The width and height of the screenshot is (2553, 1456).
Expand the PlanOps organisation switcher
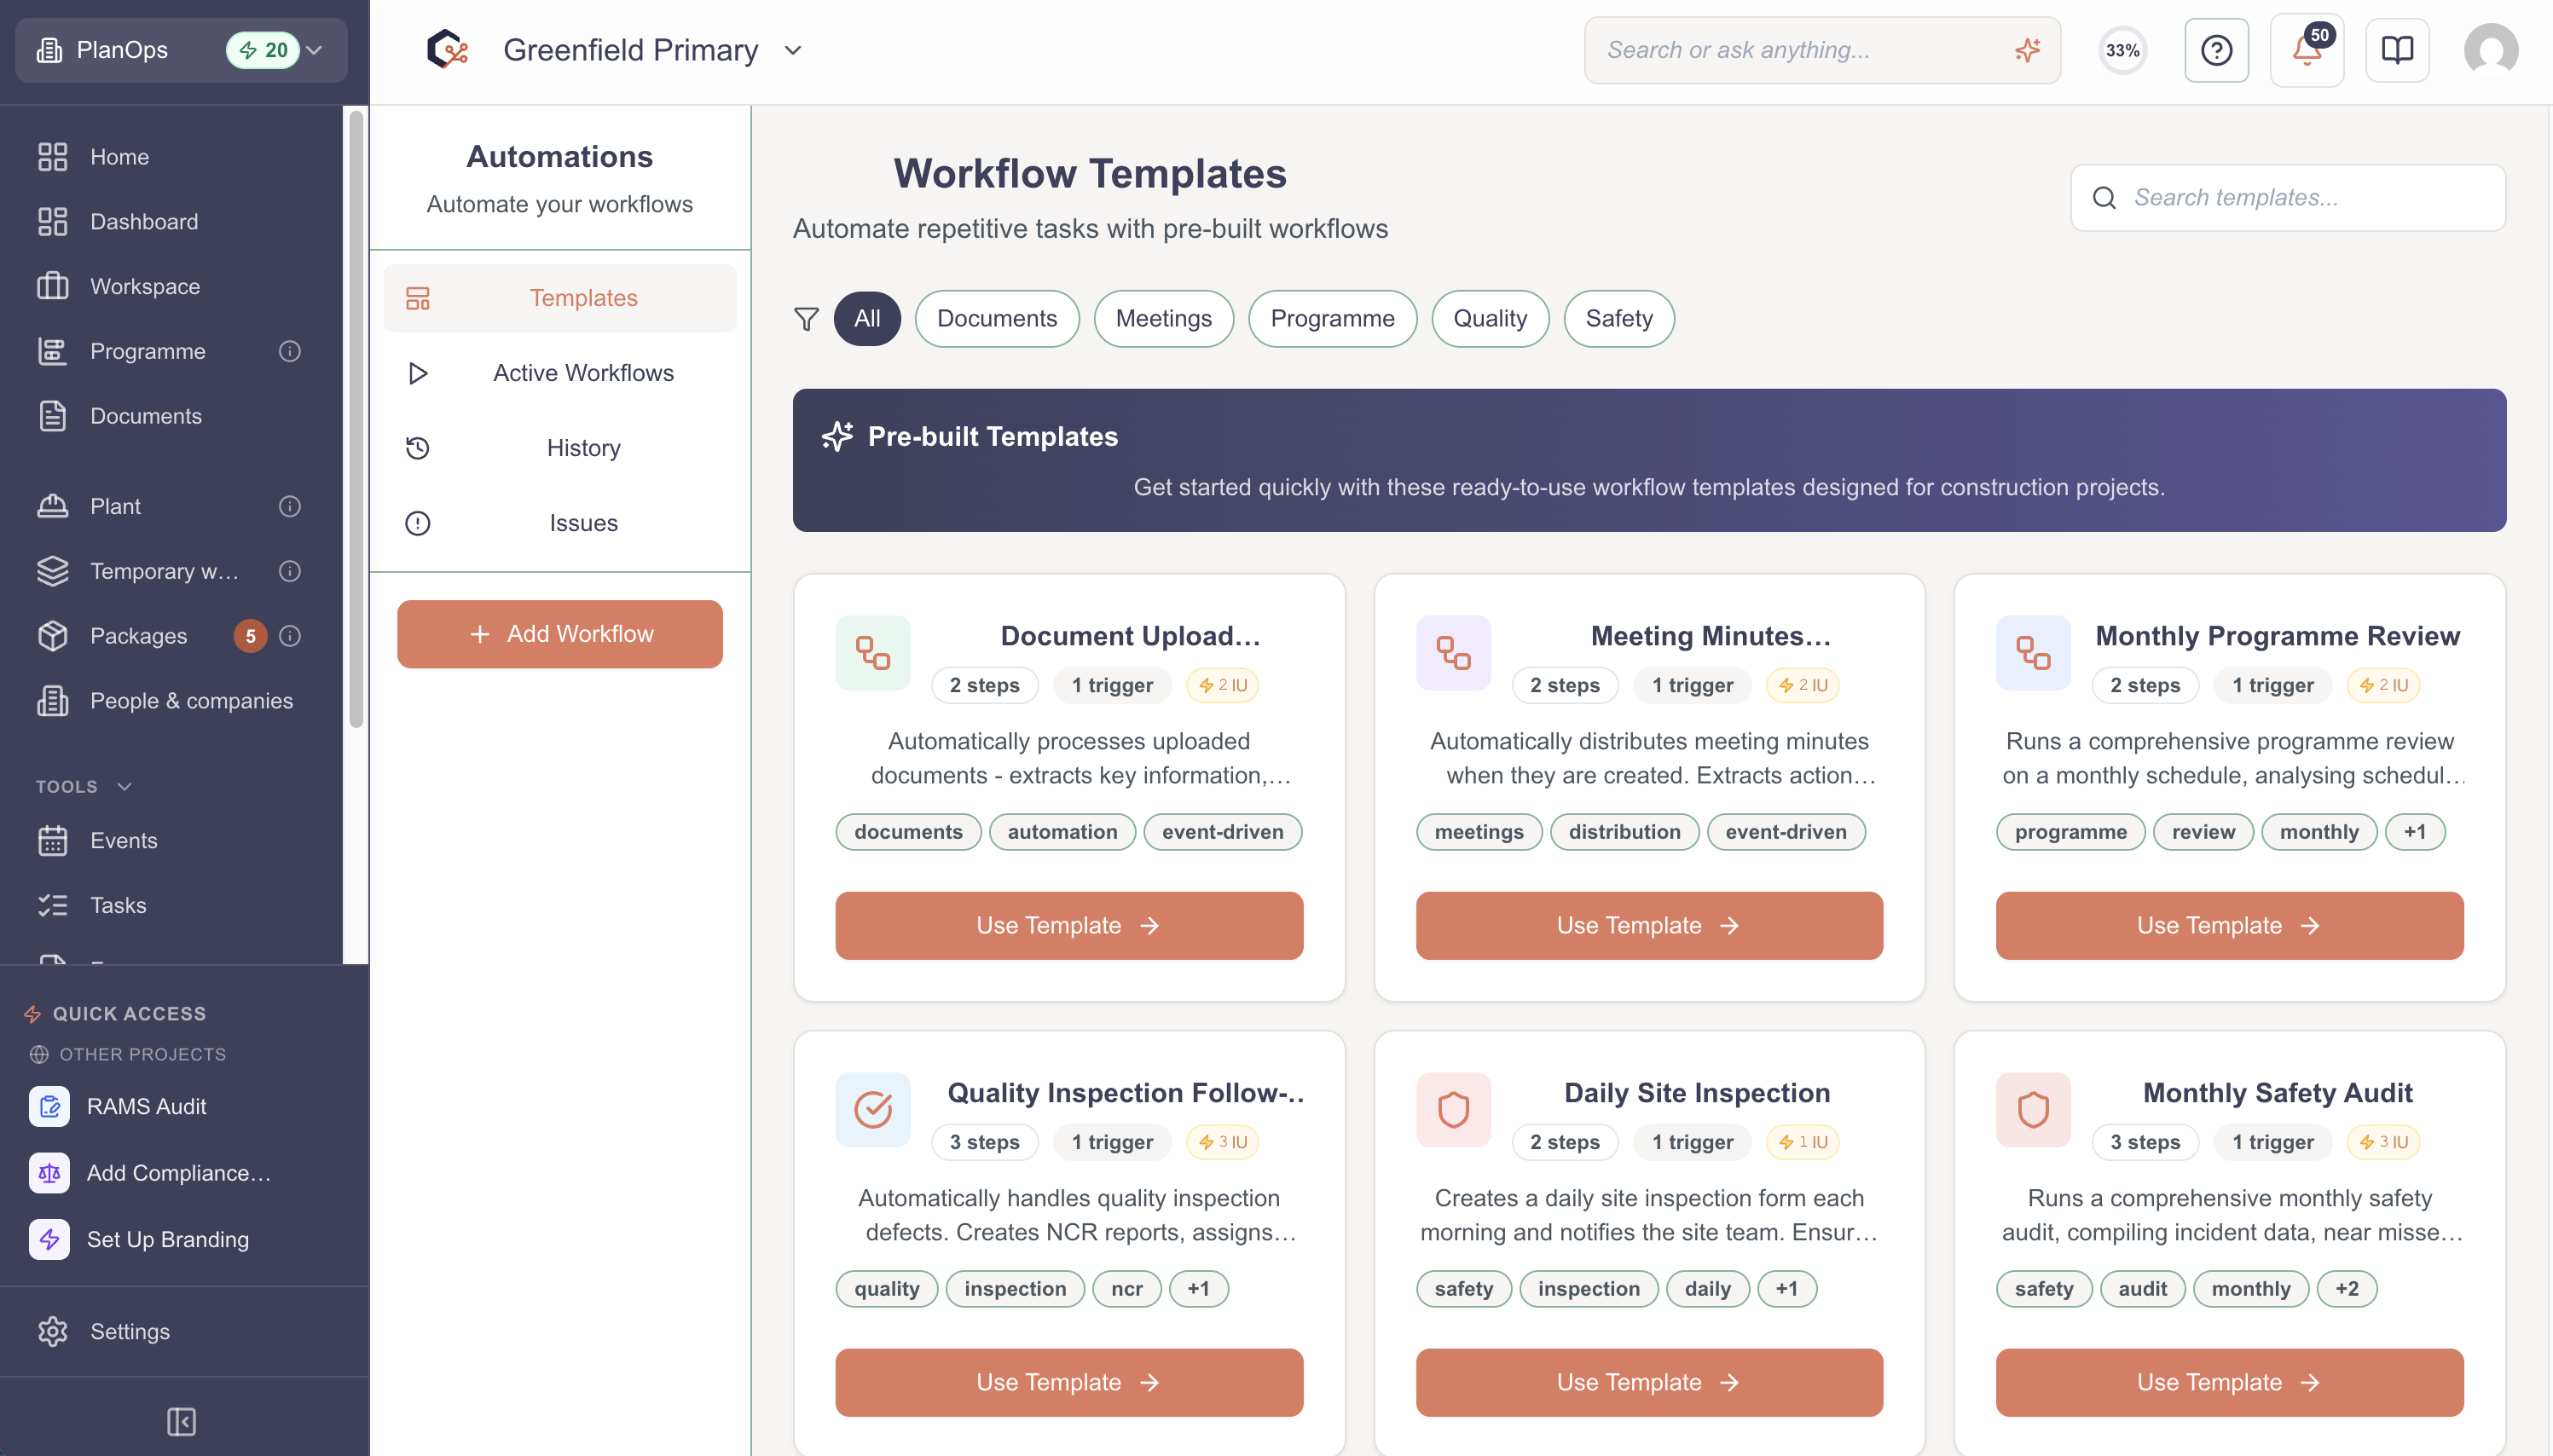[181, 50]
